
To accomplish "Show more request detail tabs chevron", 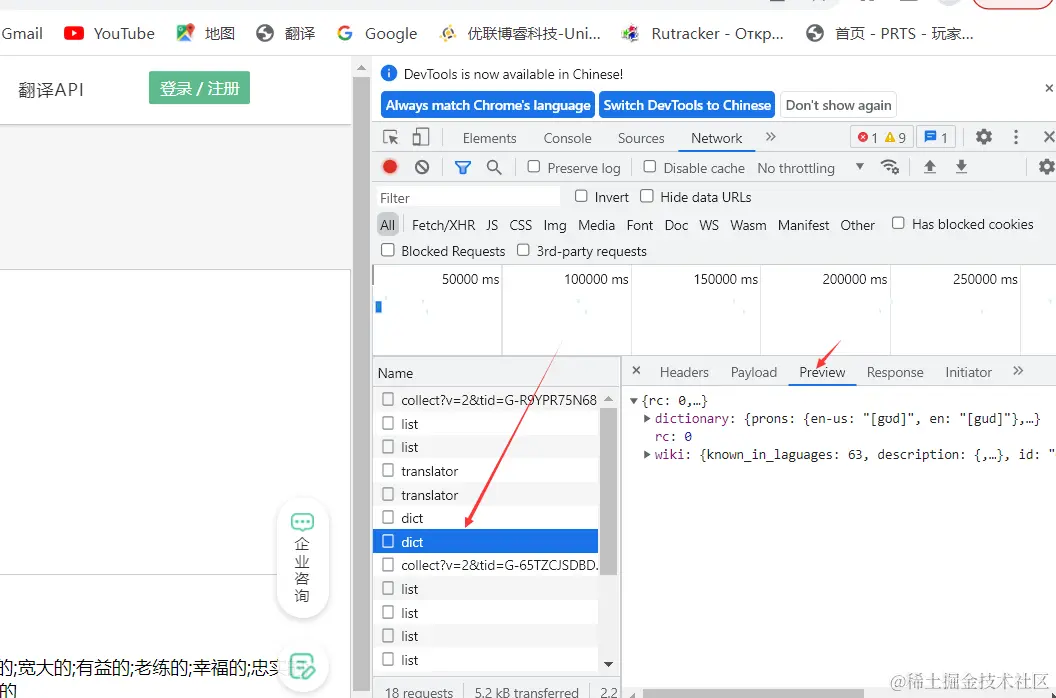I will (x=1018, y=371).
